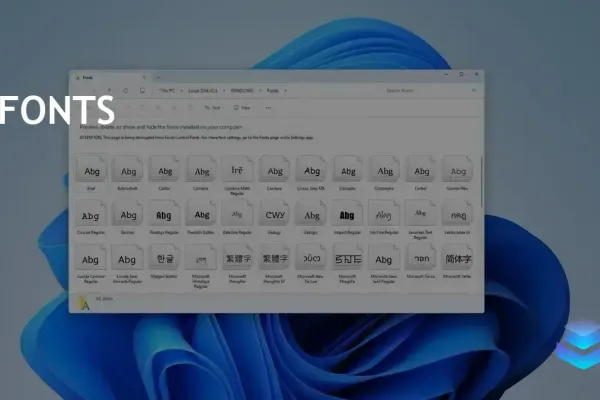Add a new File Explorer tab

coord(158,77)
